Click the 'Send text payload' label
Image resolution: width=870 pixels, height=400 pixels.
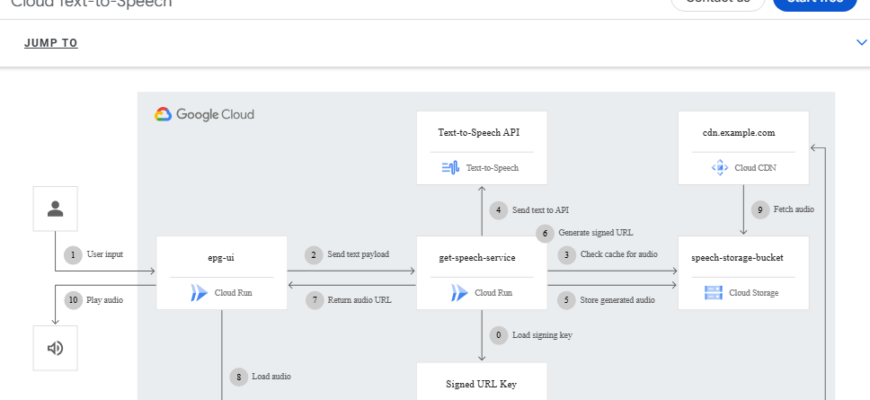click(358, 254)
